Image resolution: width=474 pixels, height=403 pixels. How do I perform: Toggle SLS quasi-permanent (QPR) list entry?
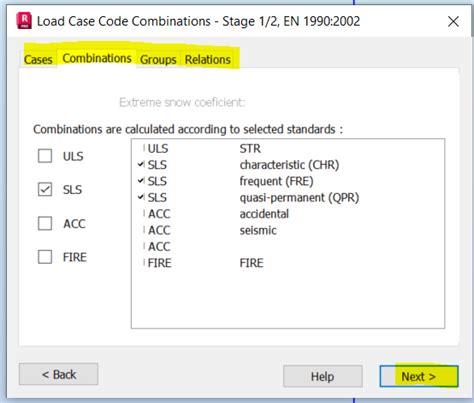[249, 197]
